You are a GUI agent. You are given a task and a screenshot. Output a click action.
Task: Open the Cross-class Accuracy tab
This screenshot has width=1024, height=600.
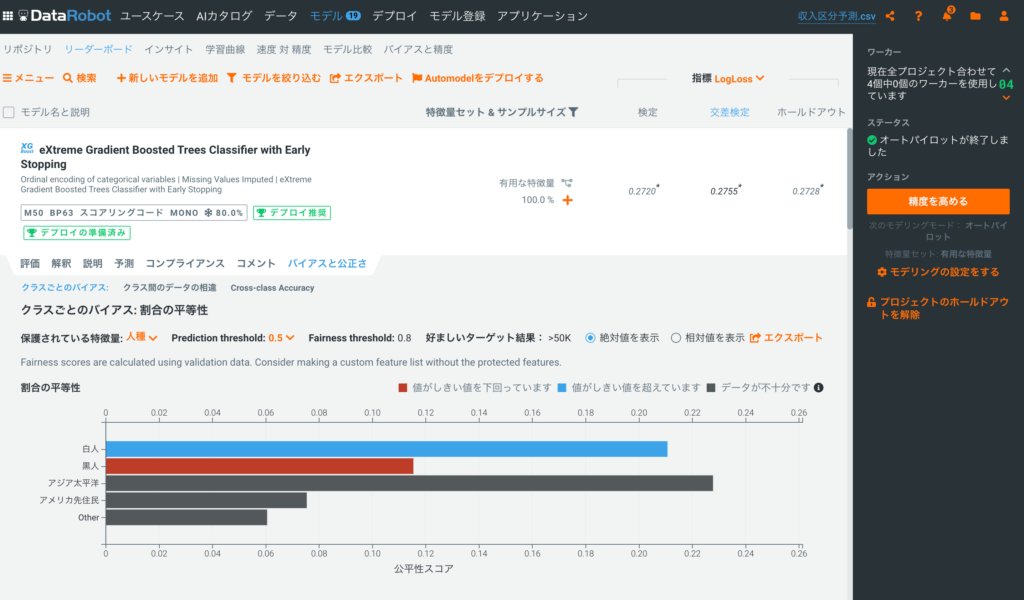(x=272, y=288)
